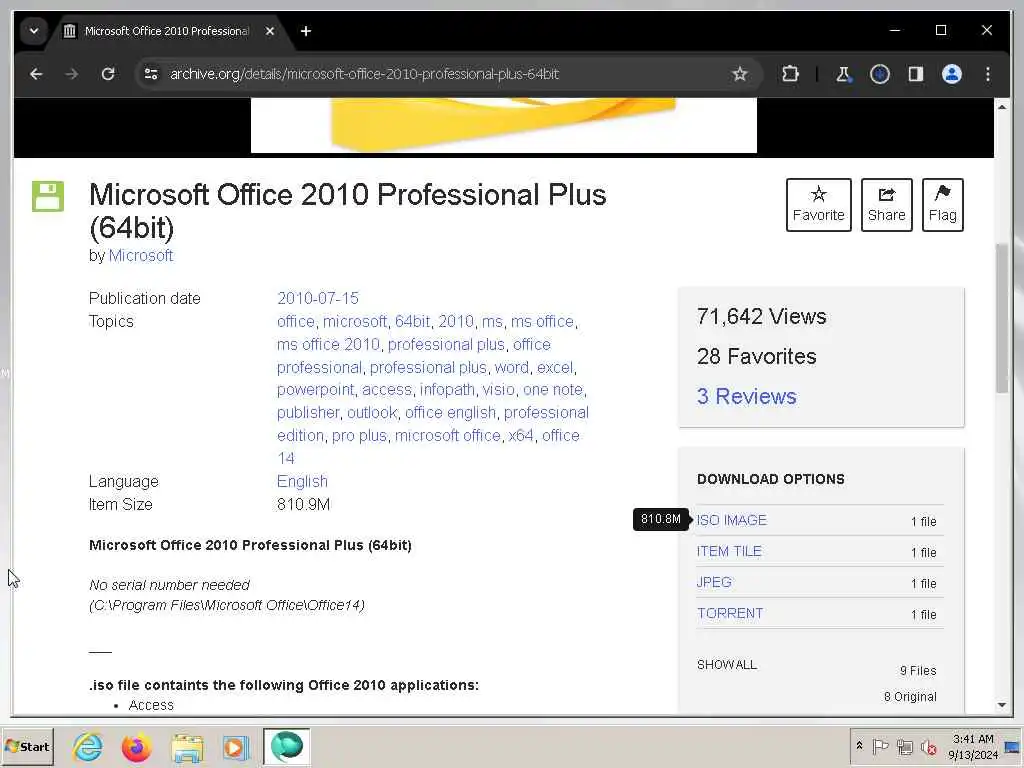The height and width of the screenshot is (768, 1024).
Task: Open publication date 2010-07-15 link
Action: pyautogui.click(x=317, y=298)
